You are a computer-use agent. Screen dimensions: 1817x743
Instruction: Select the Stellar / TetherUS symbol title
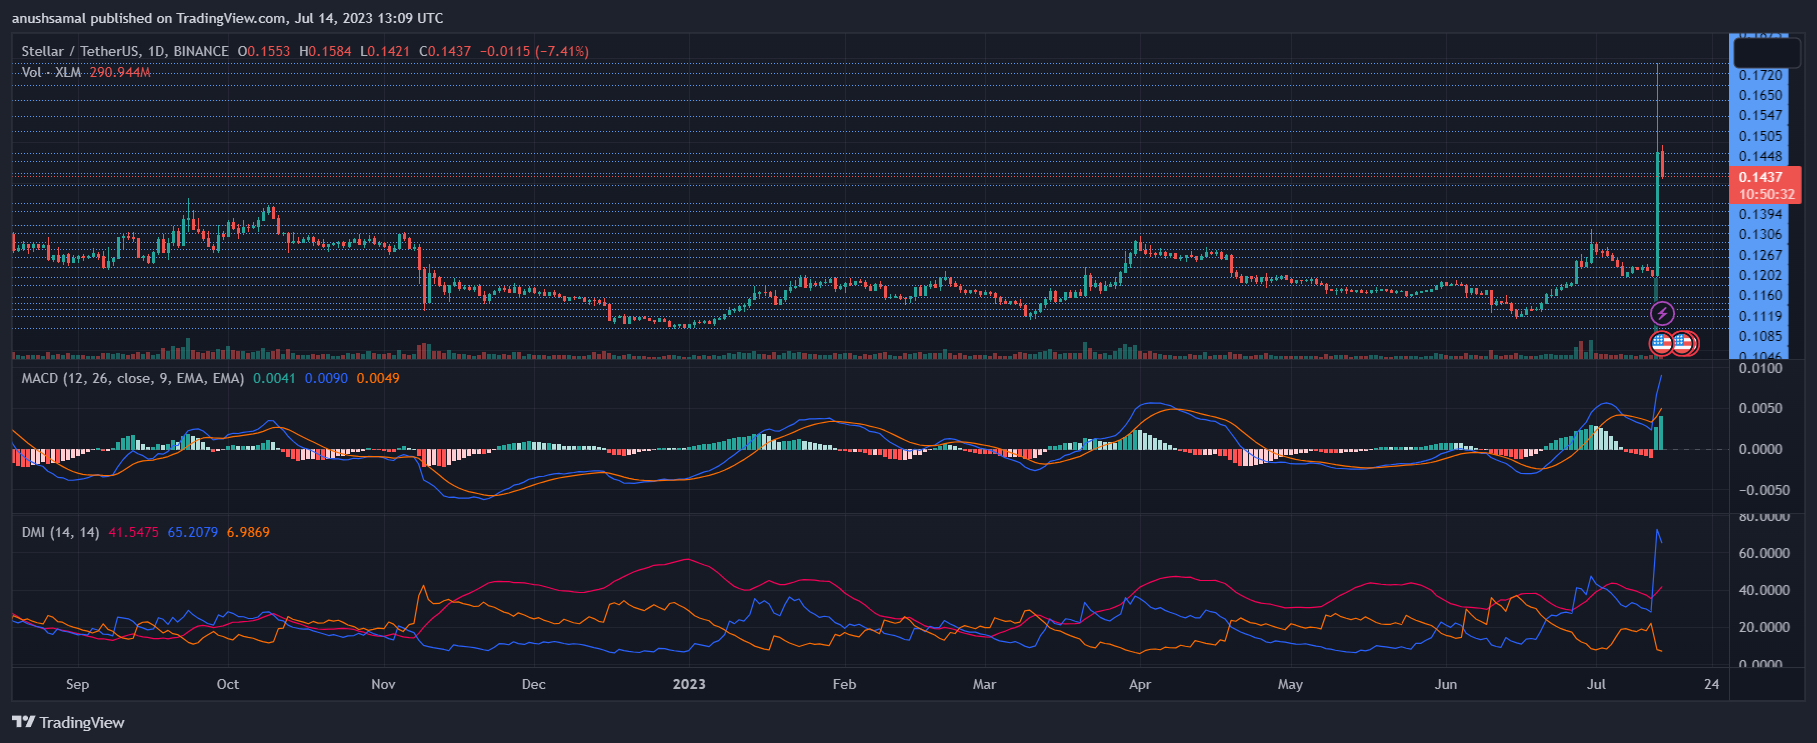pos(124,51)
